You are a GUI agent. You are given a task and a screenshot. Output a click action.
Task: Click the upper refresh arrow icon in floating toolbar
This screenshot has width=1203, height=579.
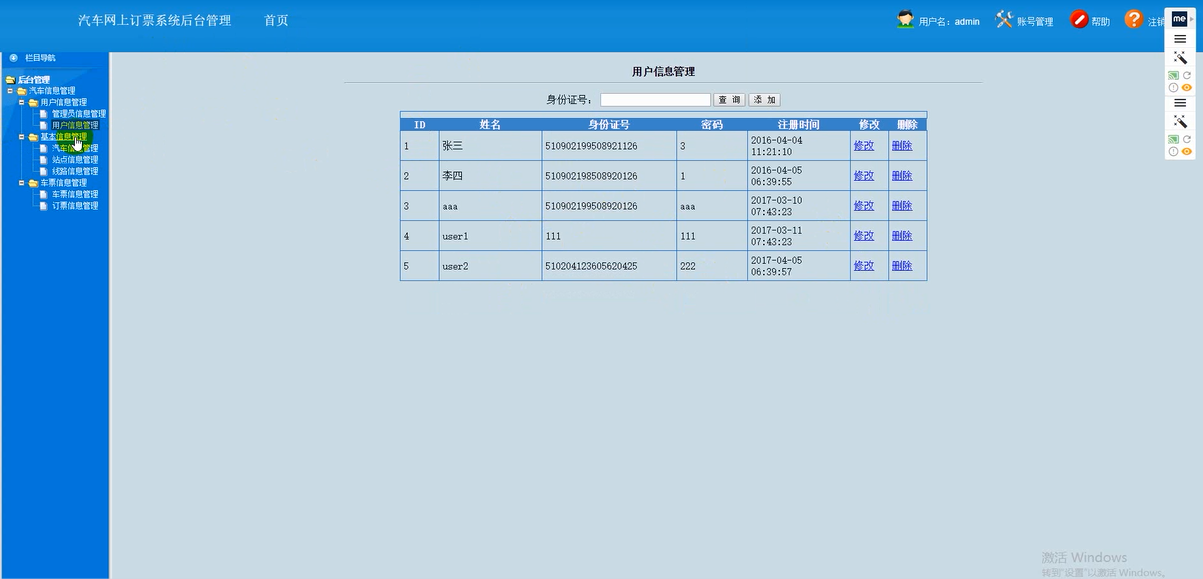tap(1187, 75)
